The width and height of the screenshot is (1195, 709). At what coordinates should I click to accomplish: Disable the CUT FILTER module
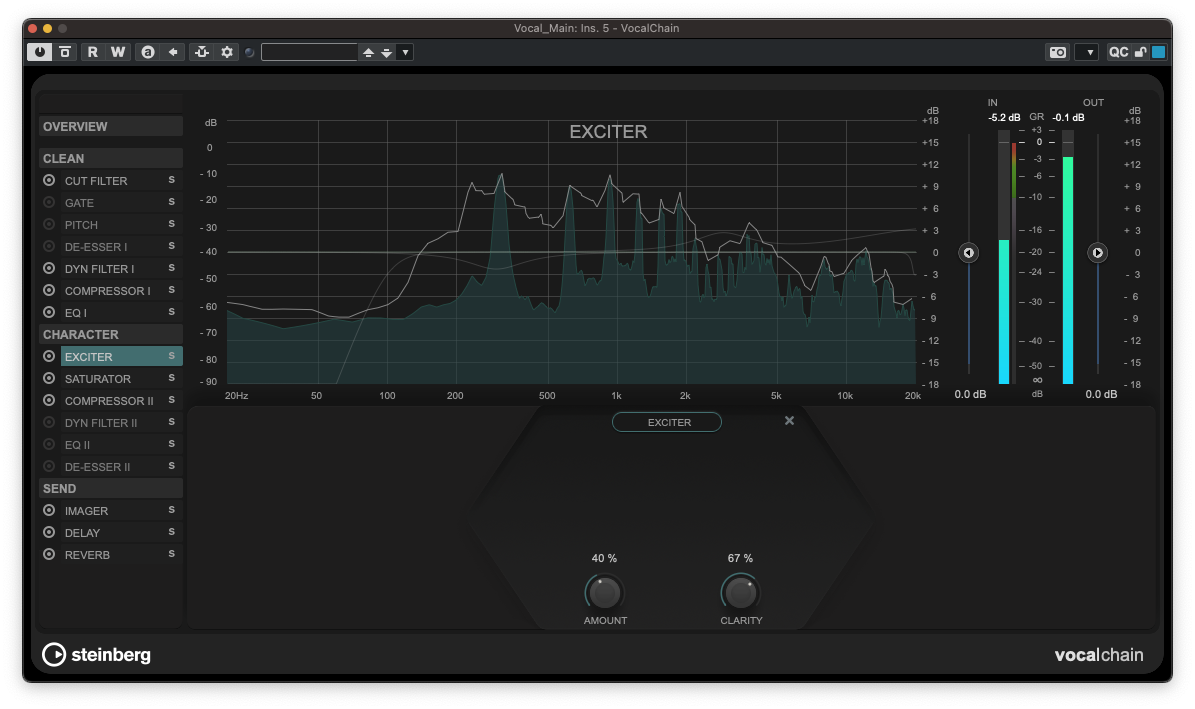[49, 181]
